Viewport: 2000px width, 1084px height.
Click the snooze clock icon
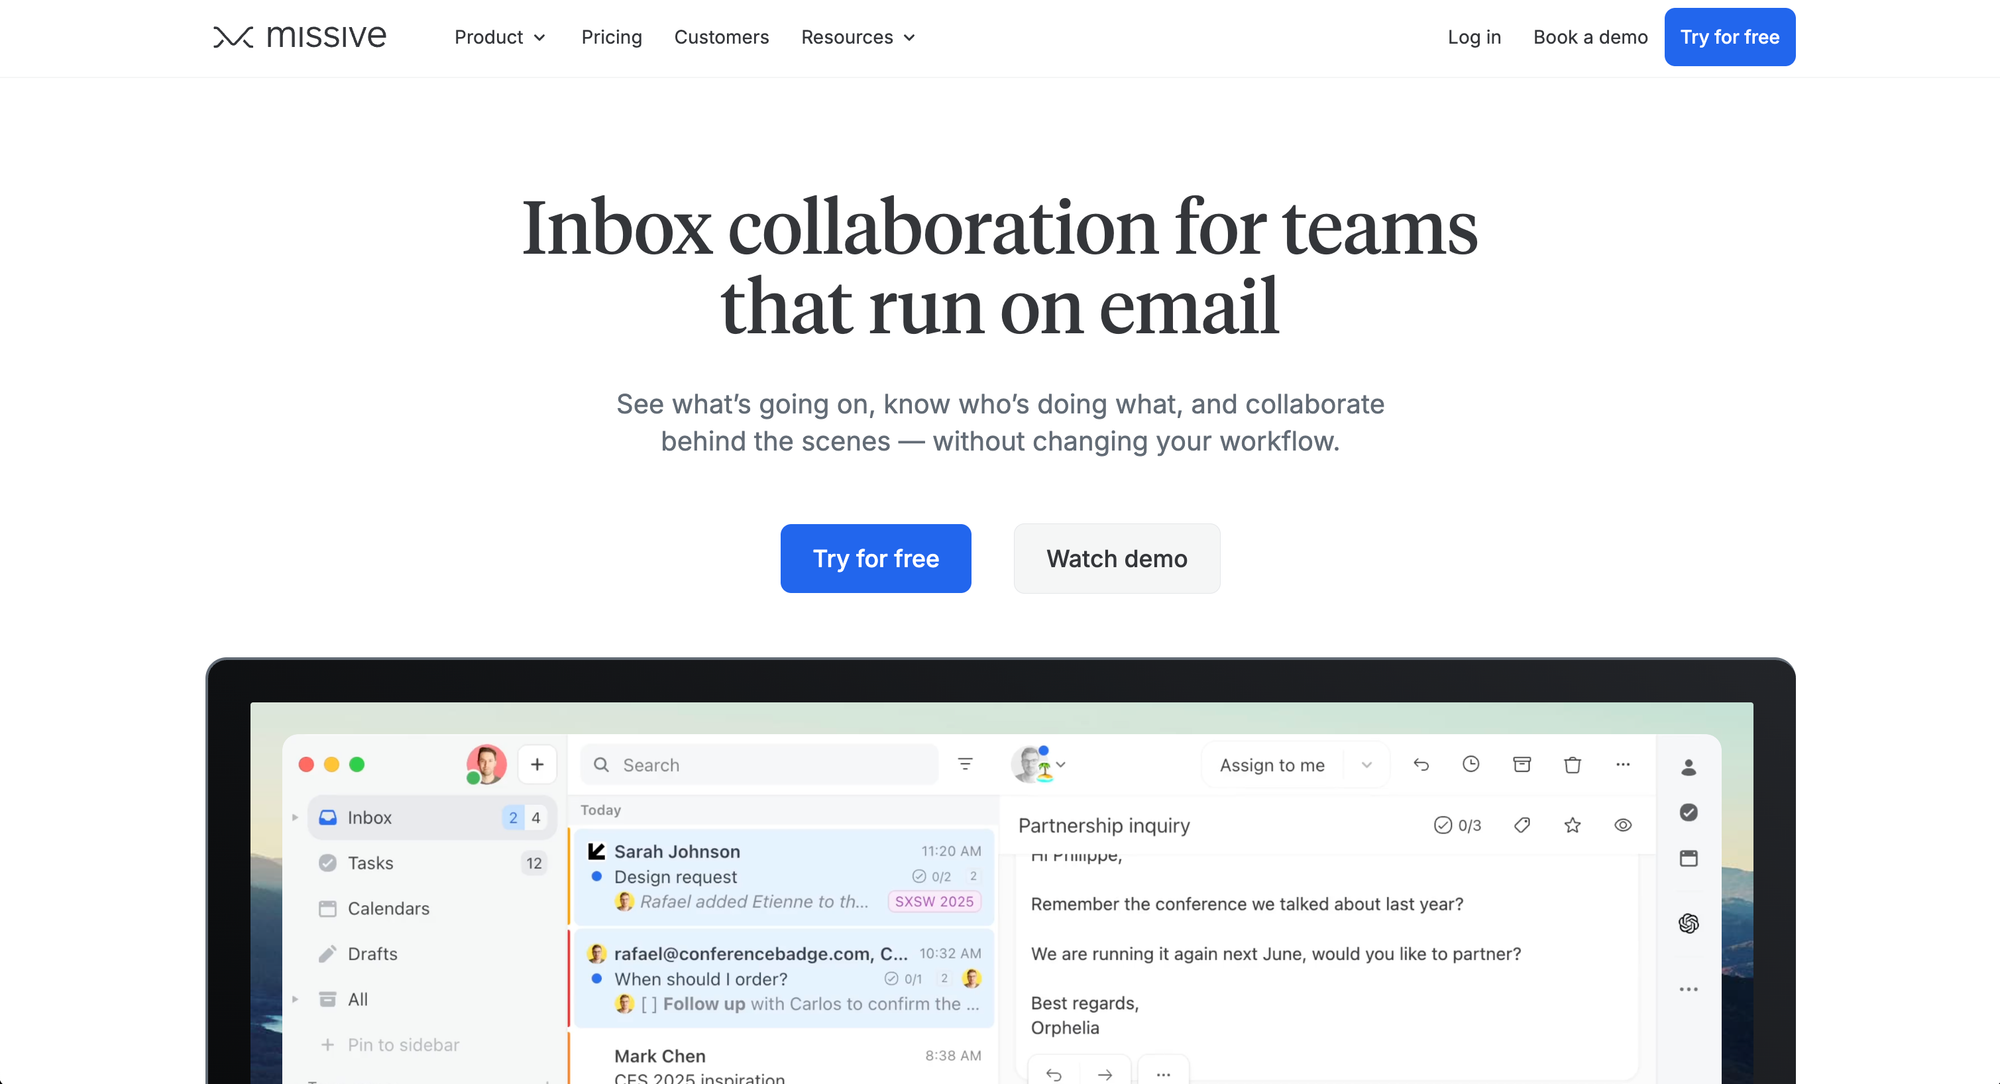click(x=1471, y=765)
